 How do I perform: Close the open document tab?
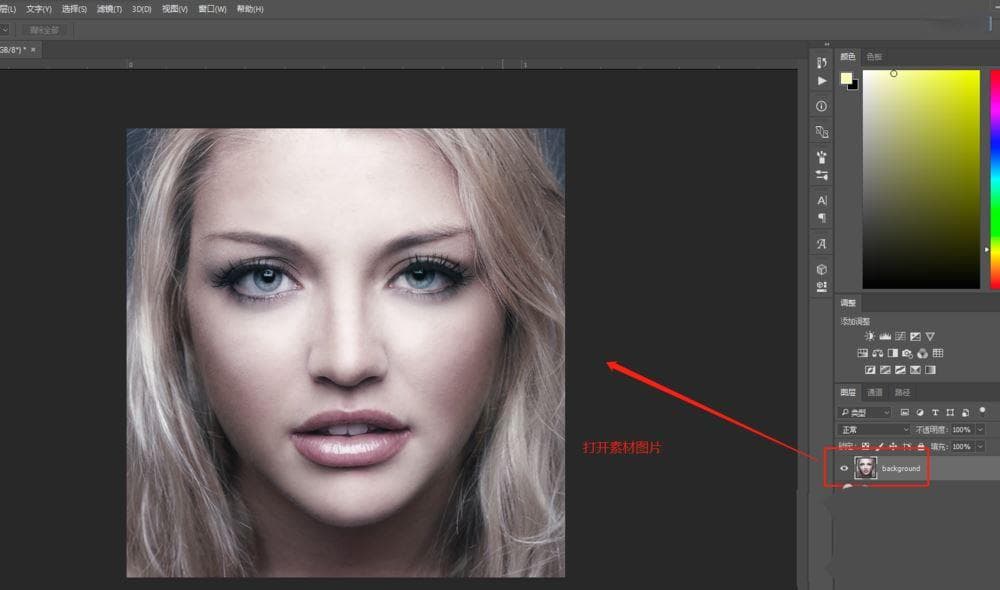click(x=33, y=50)
